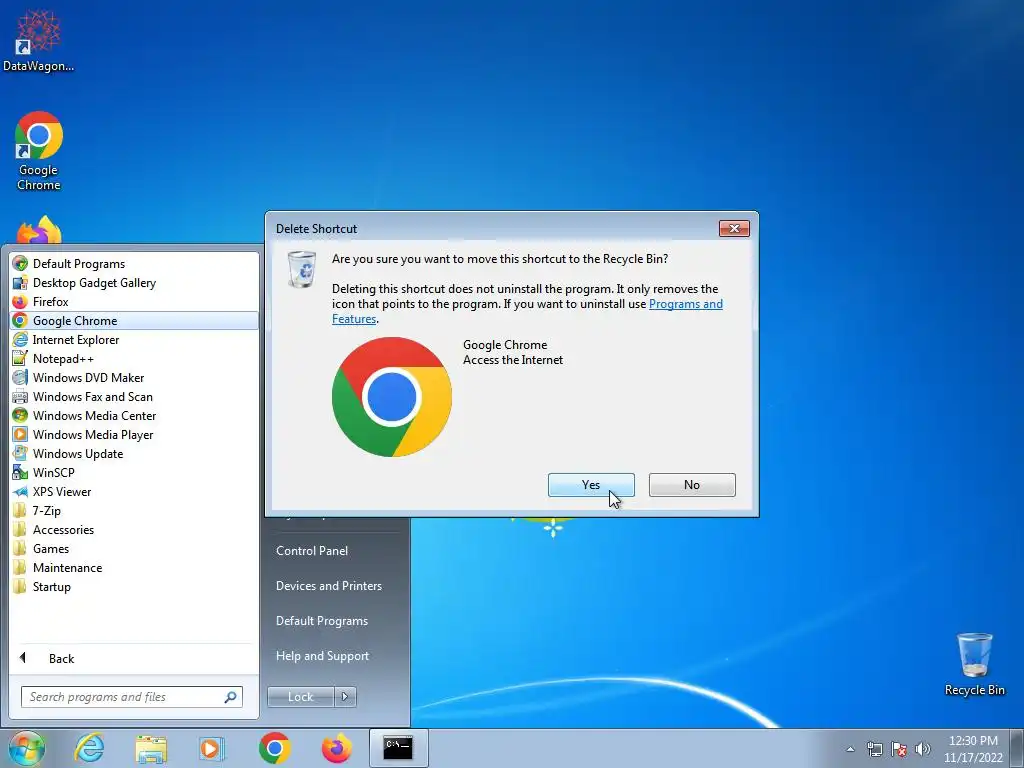Open Devices and Printers

(x=328, y=586)
